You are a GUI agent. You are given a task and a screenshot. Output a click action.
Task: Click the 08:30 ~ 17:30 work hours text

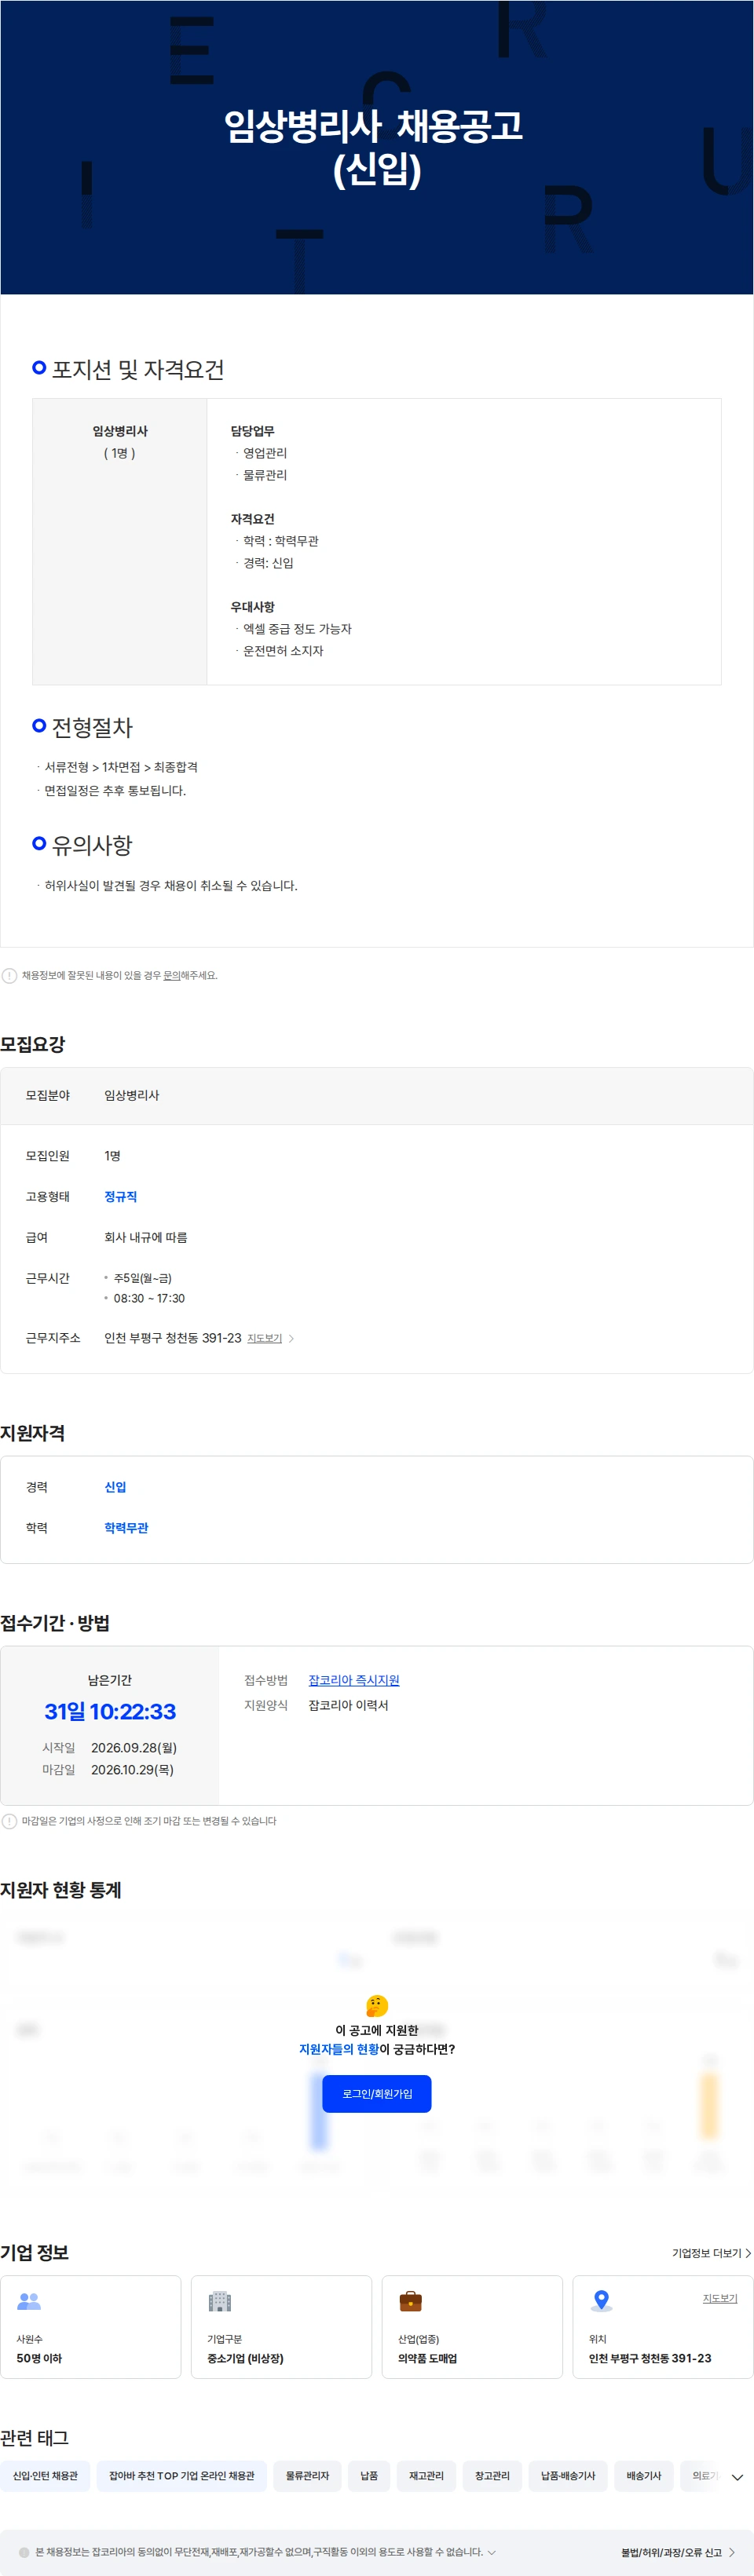point(149,1298)
